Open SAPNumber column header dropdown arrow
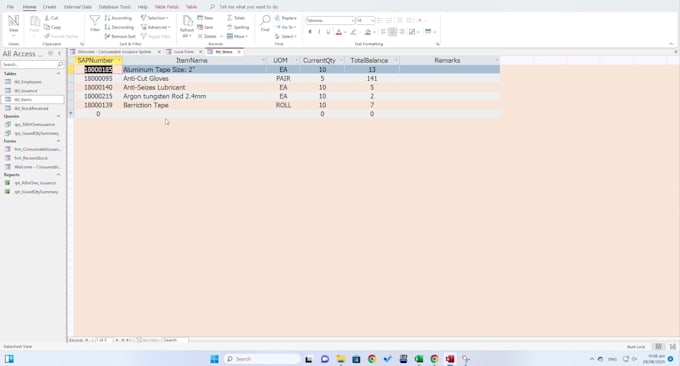The height and width of the screenshot is (366, 680). [x=118, y=60]
